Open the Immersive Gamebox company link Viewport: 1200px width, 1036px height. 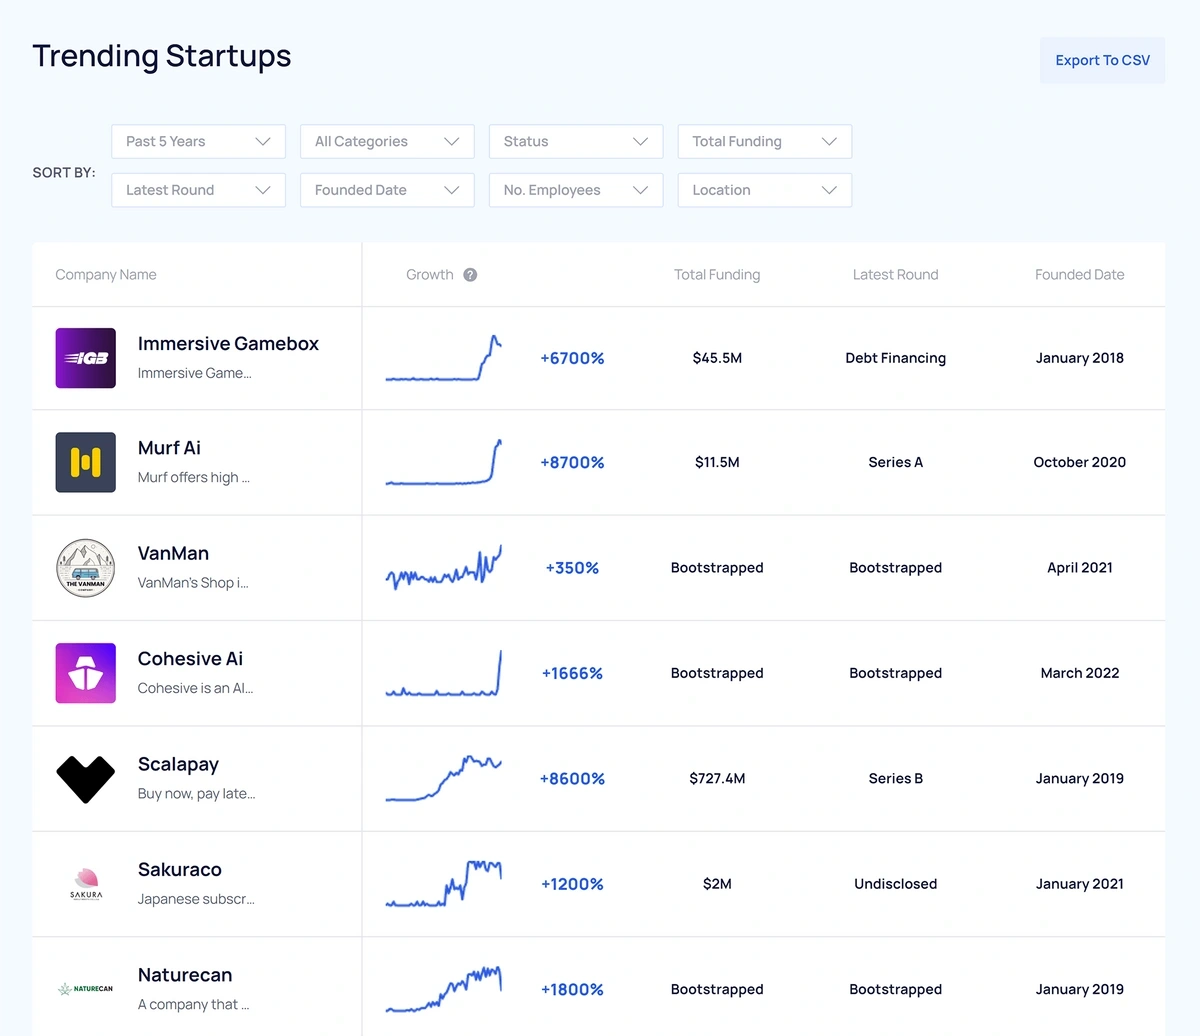228,344
